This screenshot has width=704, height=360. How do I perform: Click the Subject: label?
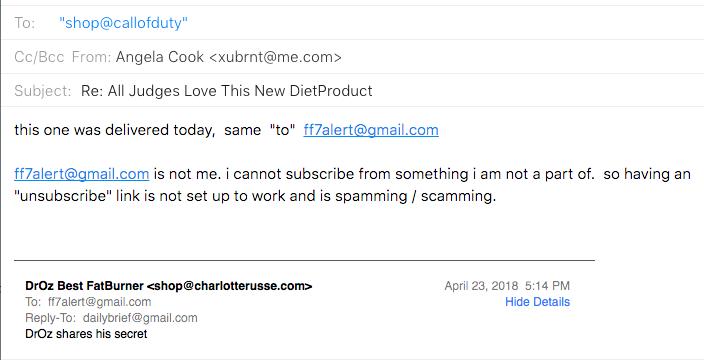(43, 91)
